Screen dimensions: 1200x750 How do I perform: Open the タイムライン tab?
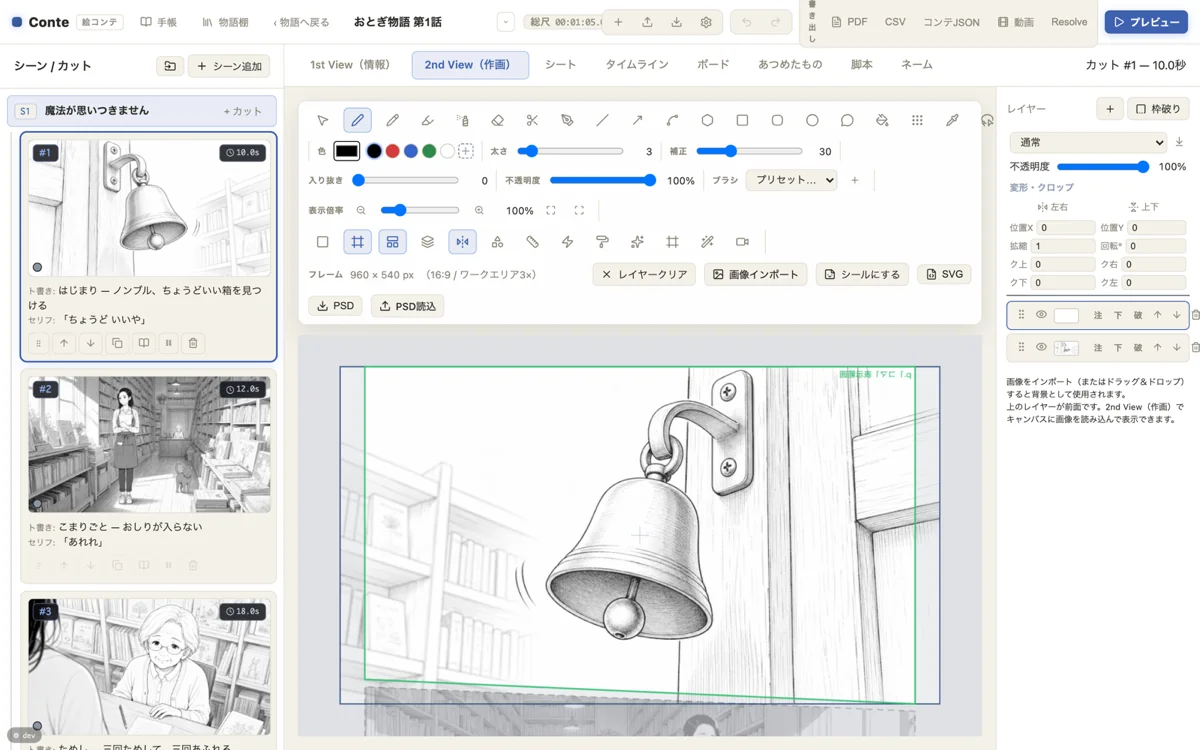point(637,65)
